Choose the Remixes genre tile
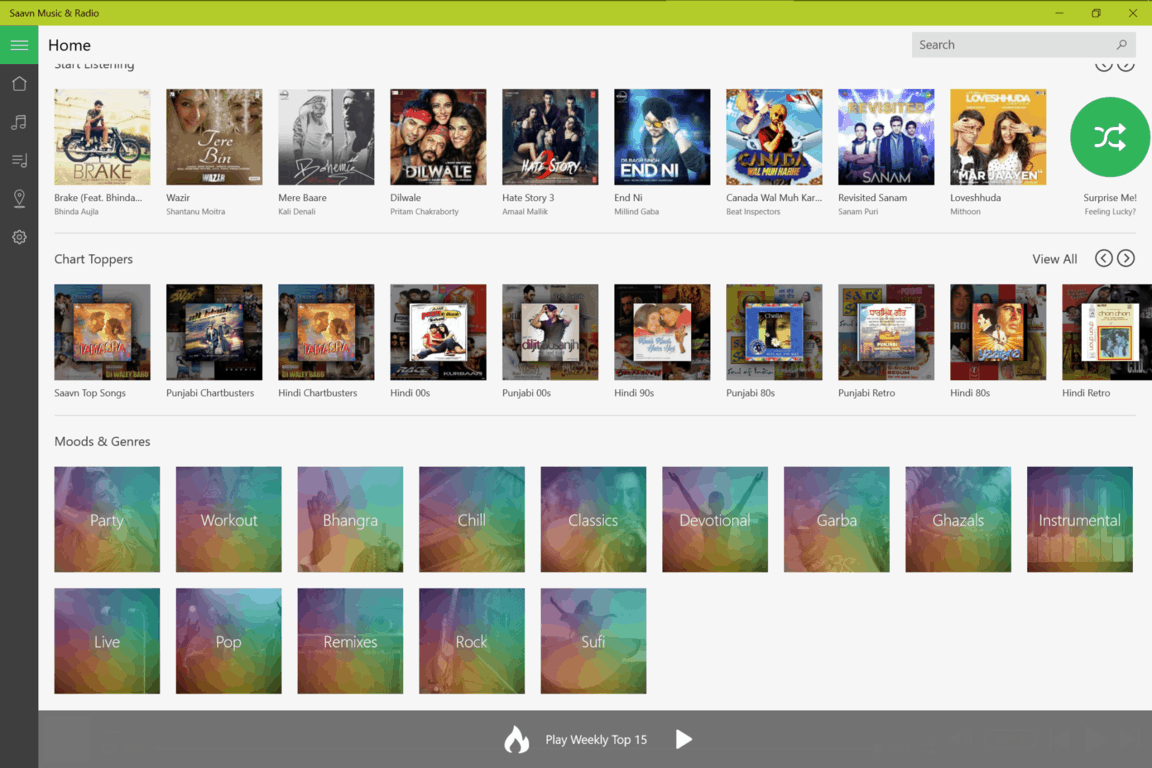 [350, 641]
